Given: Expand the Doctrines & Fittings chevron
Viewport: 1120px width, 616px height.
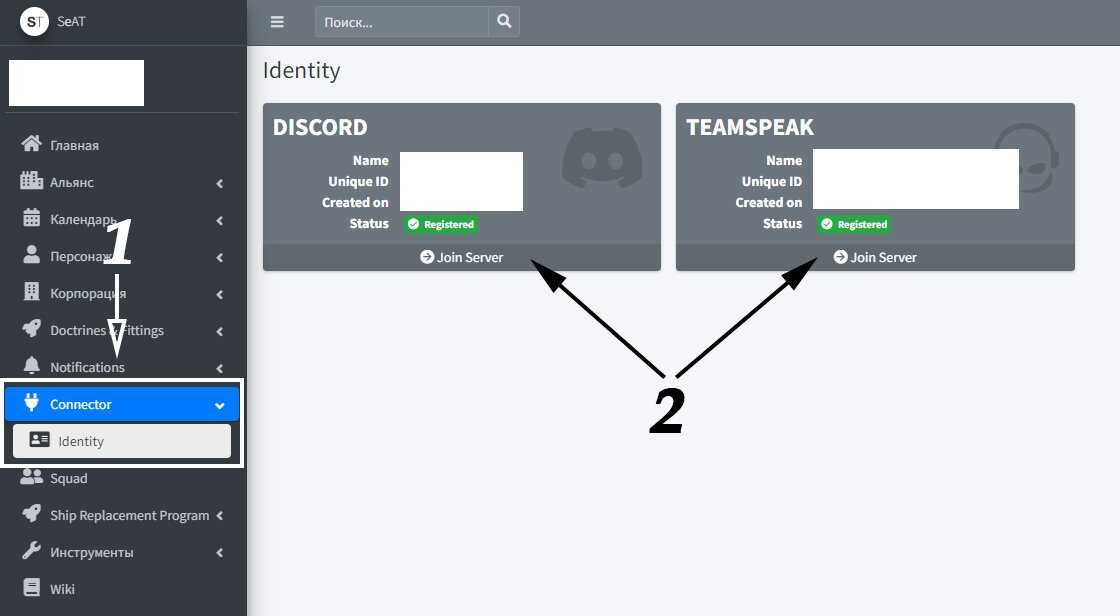Looking at the screenshot, I should coord(219,332).
